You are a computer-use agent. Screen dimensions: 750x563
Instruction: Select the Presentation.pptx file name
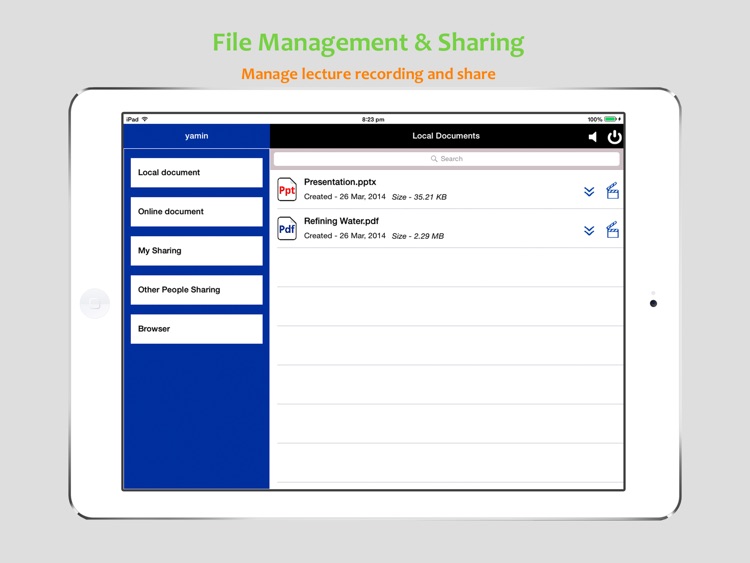[x=340, y=182]
